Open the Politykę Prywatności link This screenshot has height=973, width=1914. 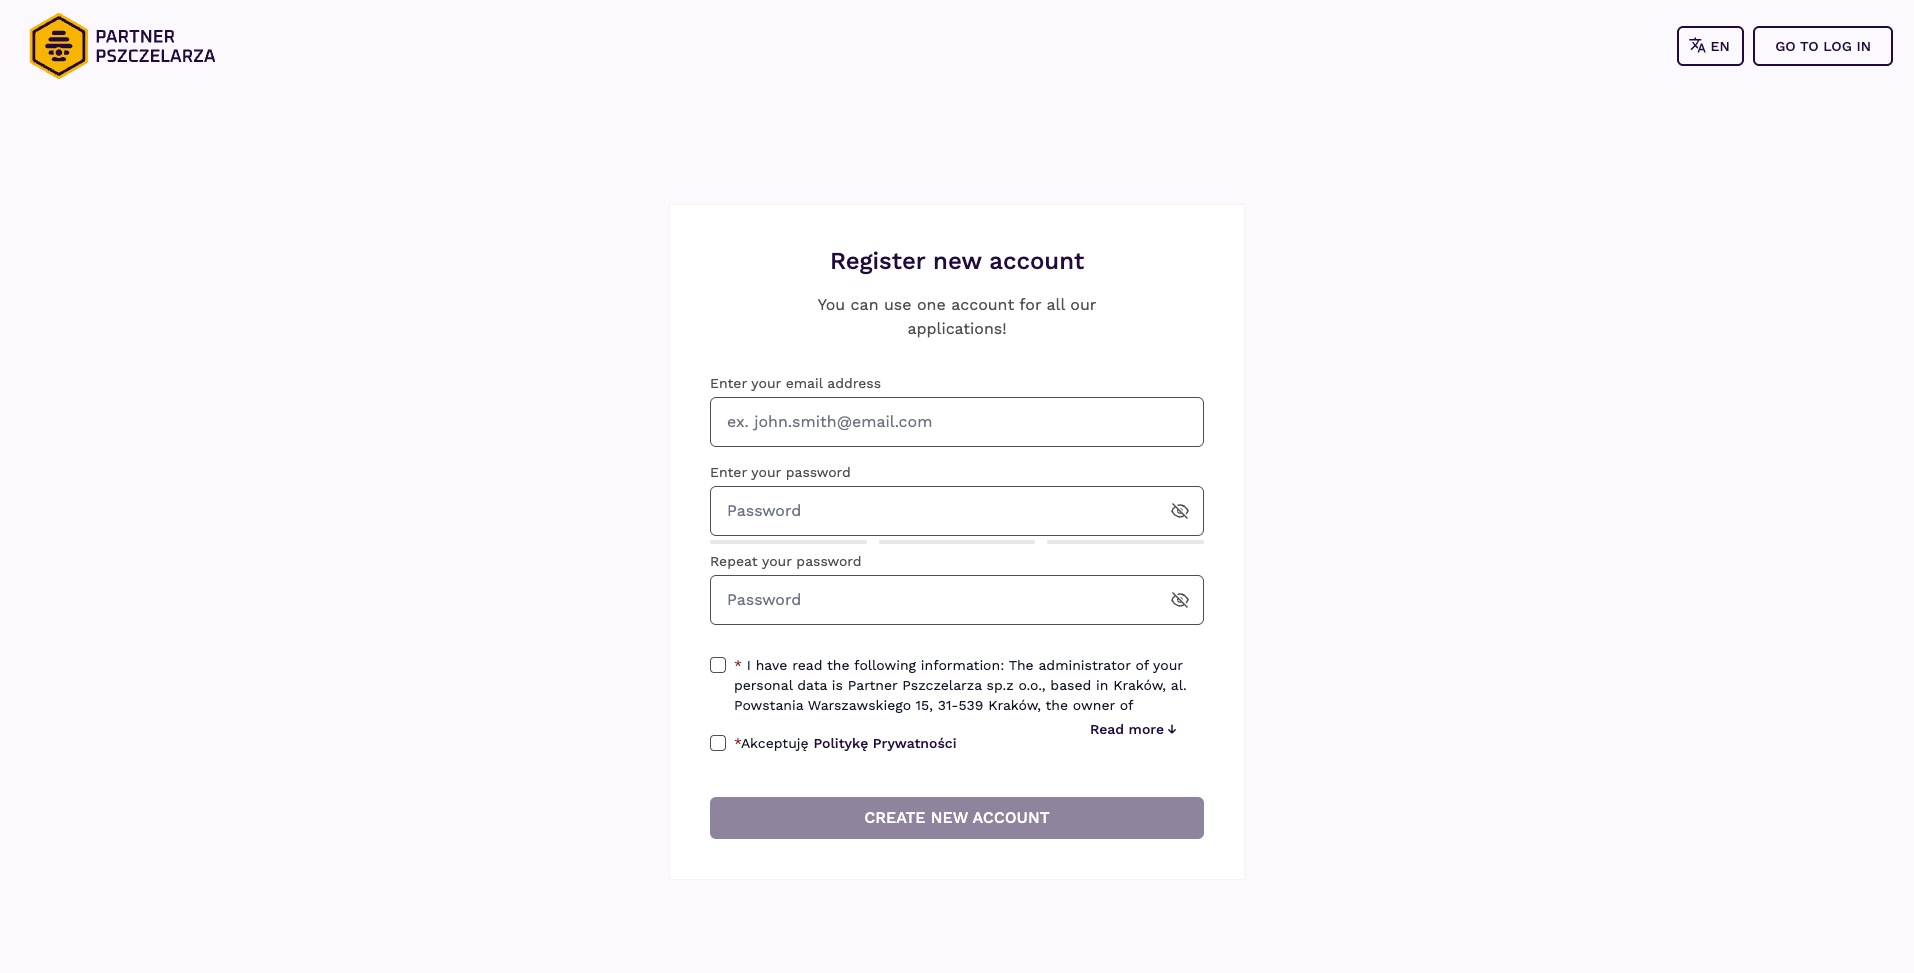click(x=884, y=743)
